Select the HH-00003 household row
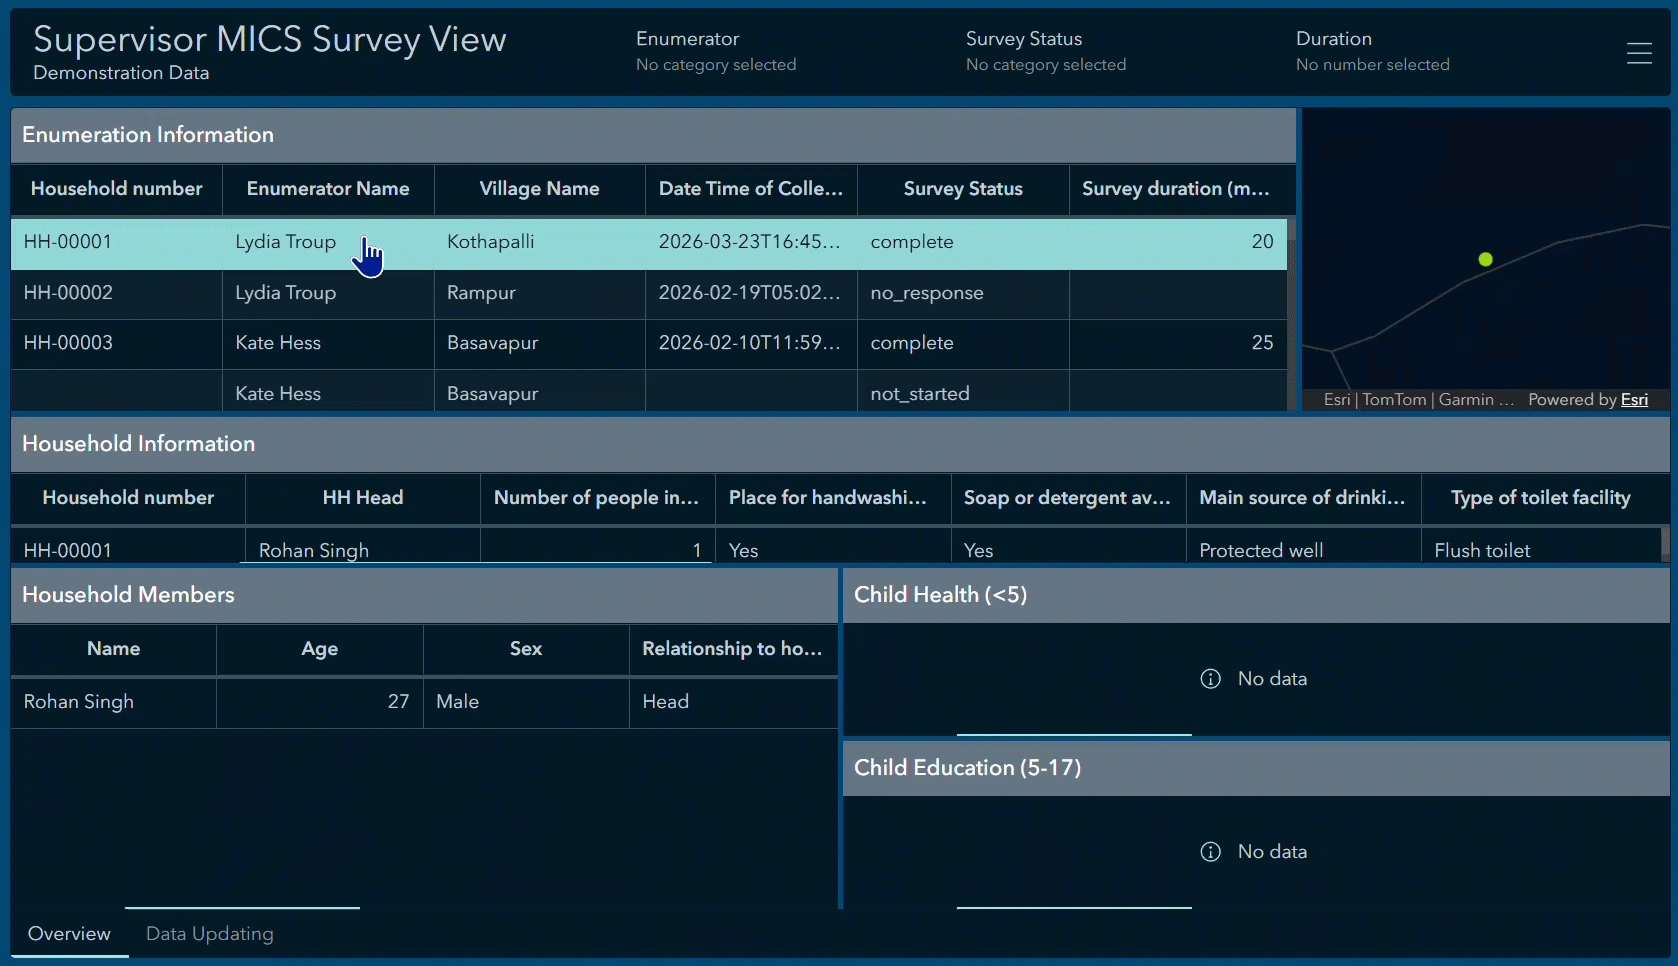 (x=649, y=344)
